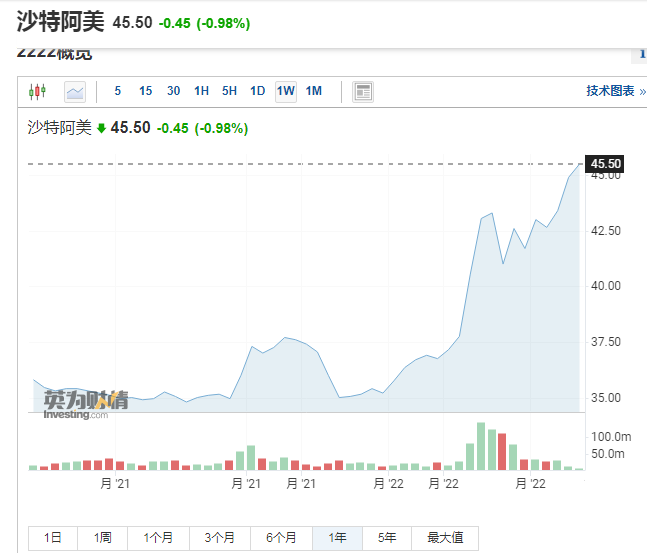Image resolution: width=647 pixels, height=553 pixels.
Task: Choose the 1日 time range
Action: pyautogui.click(x=53, y=538)
